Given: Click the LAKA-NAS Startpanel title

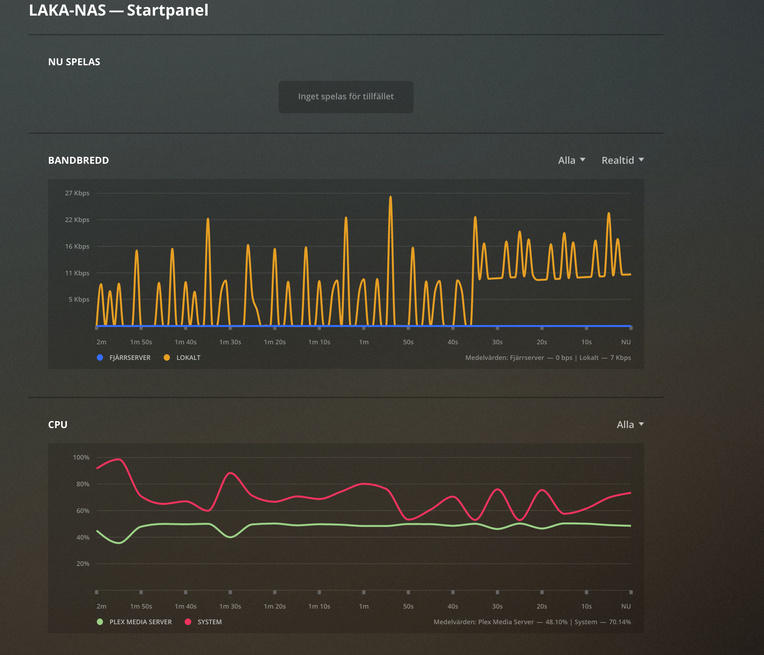Looking at the screenshot, I should tap(118, 10).
